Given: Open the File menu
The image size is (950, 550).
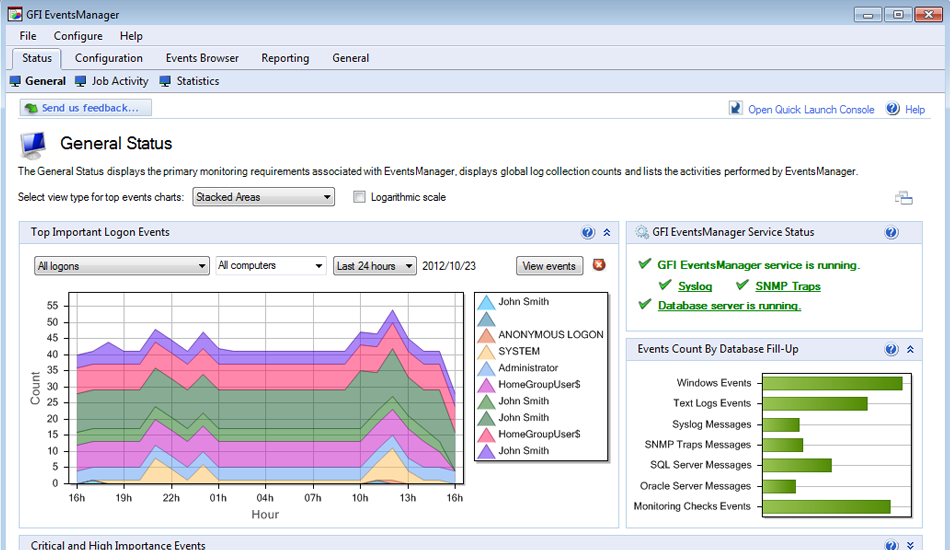Looking at the screenshot, I should (28, 36).
